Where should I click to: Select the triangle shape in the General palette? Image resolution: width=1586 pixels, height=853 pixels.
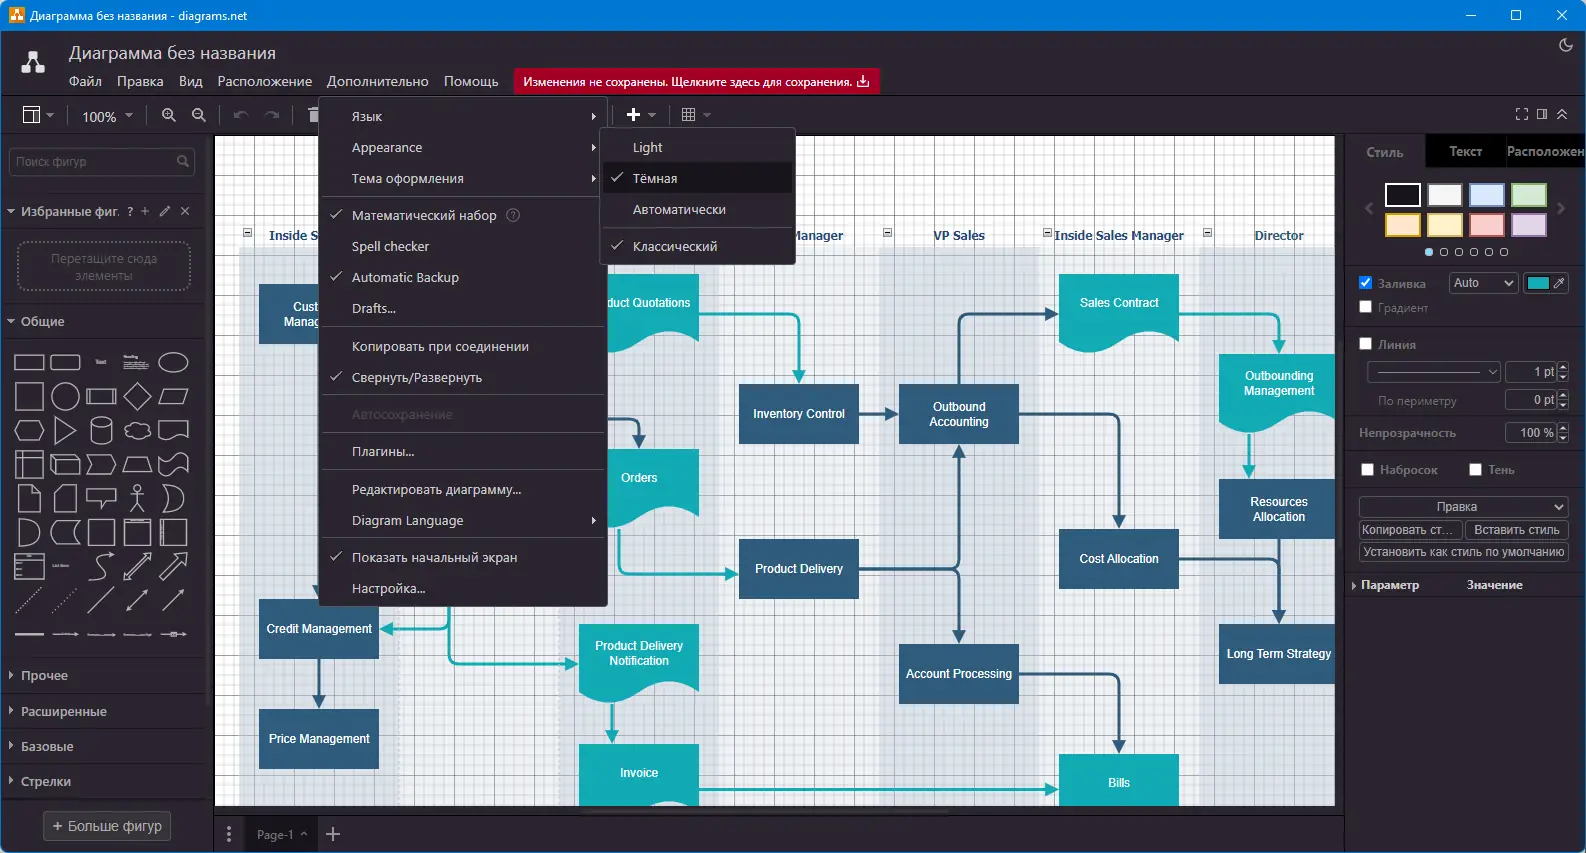(x=65, y=431)
